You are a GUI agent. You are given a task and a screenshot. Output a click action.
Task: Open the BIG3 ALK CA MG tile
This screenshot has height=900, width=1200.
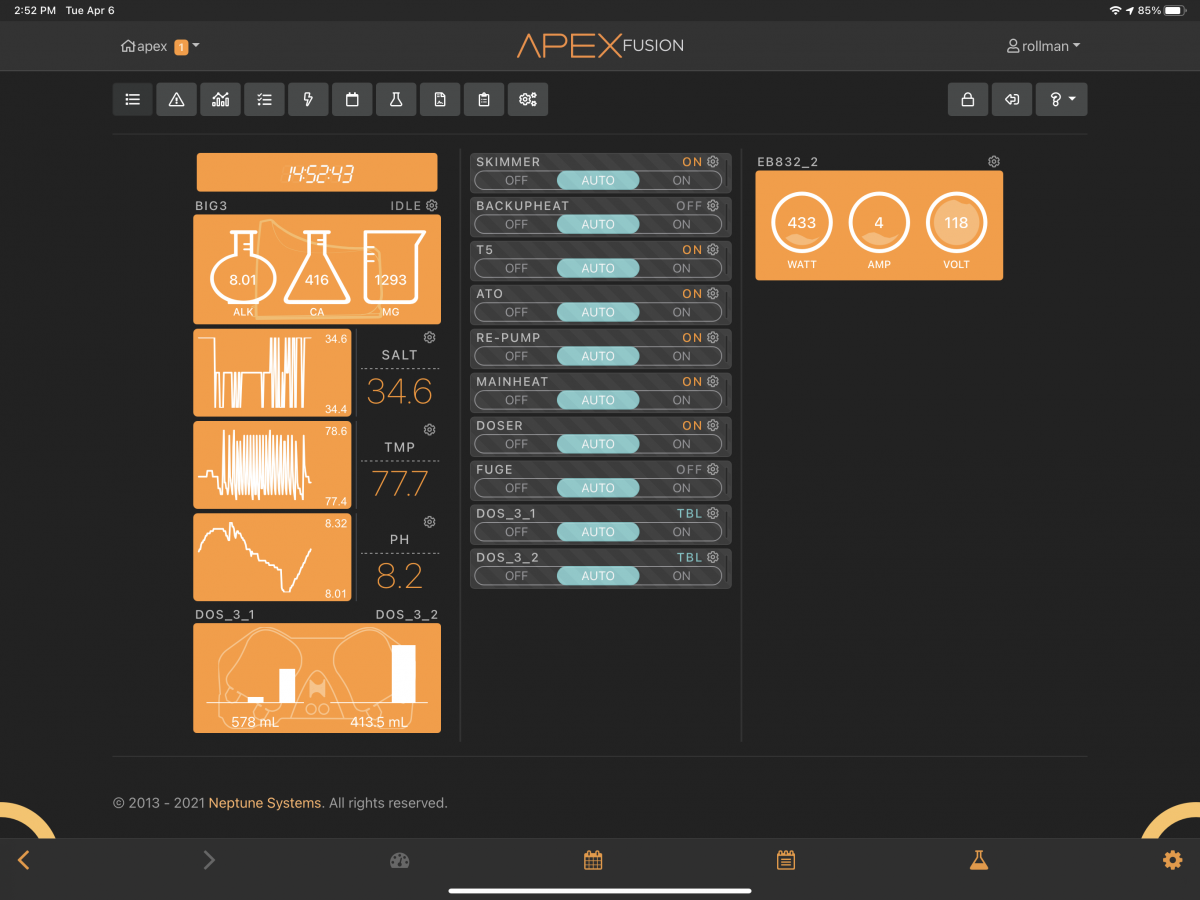tap(317, 270)
